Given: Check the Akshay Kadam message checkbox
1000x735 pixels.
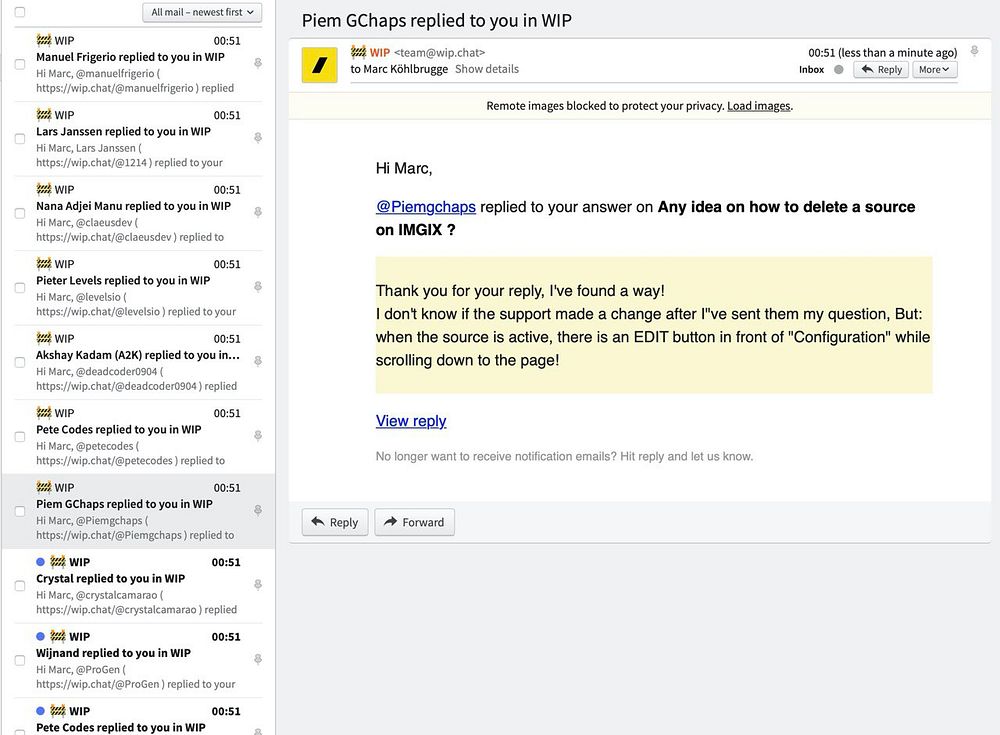Looking at the screenshot, I should pos(20,362).
